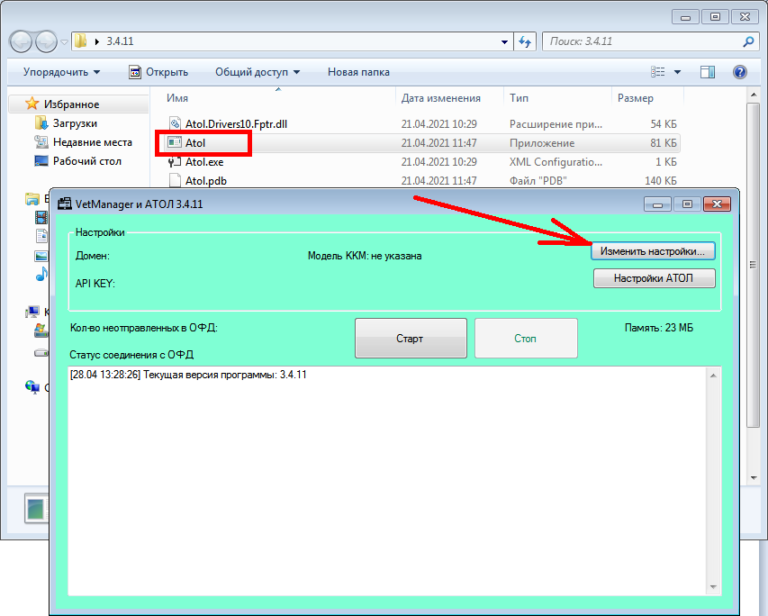Viewport: 768px width, 616px height.
Task: Click the Загрузки folder in favorites
Action: pos(75,123)
